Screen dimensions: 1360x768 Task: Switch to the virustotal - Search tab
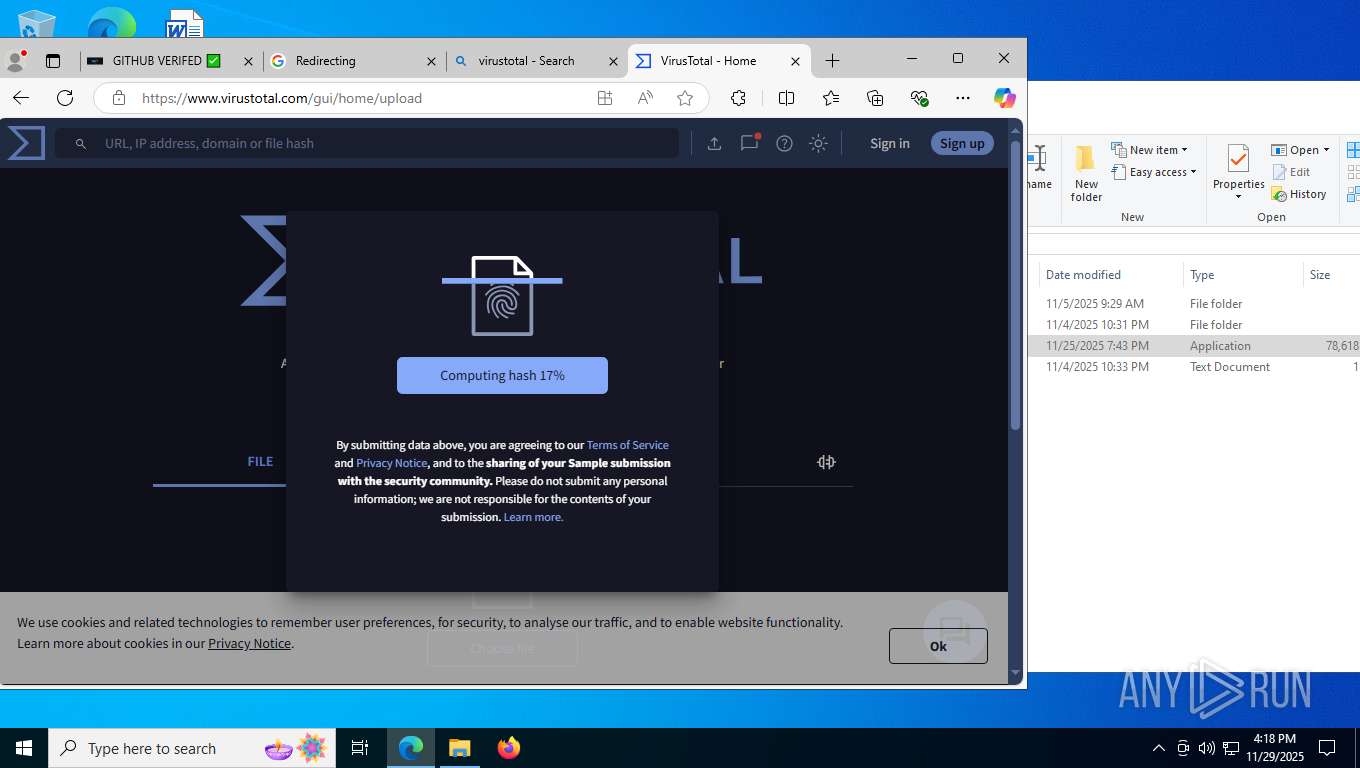tap(536, 61)
